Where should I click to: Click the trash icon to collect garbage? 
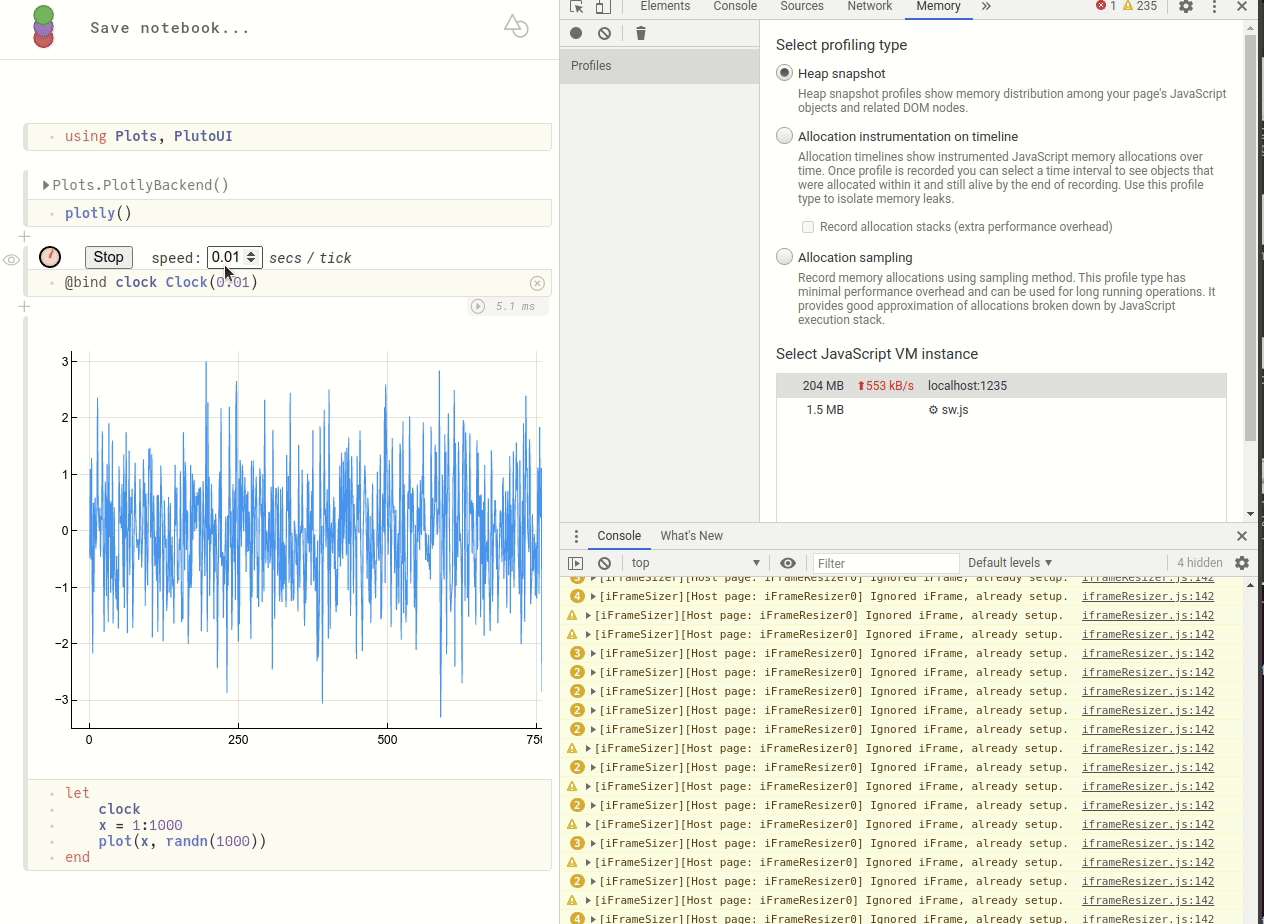641,33
